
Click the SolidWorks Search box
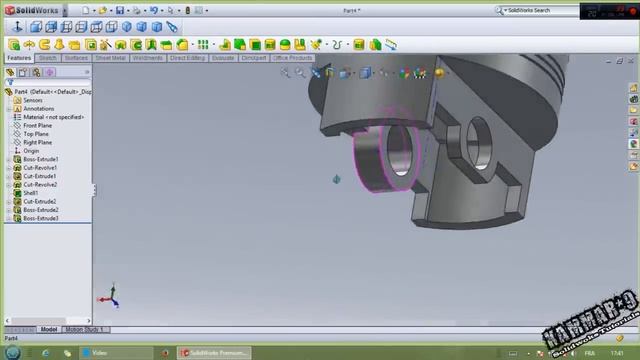(x=541, y=10)
